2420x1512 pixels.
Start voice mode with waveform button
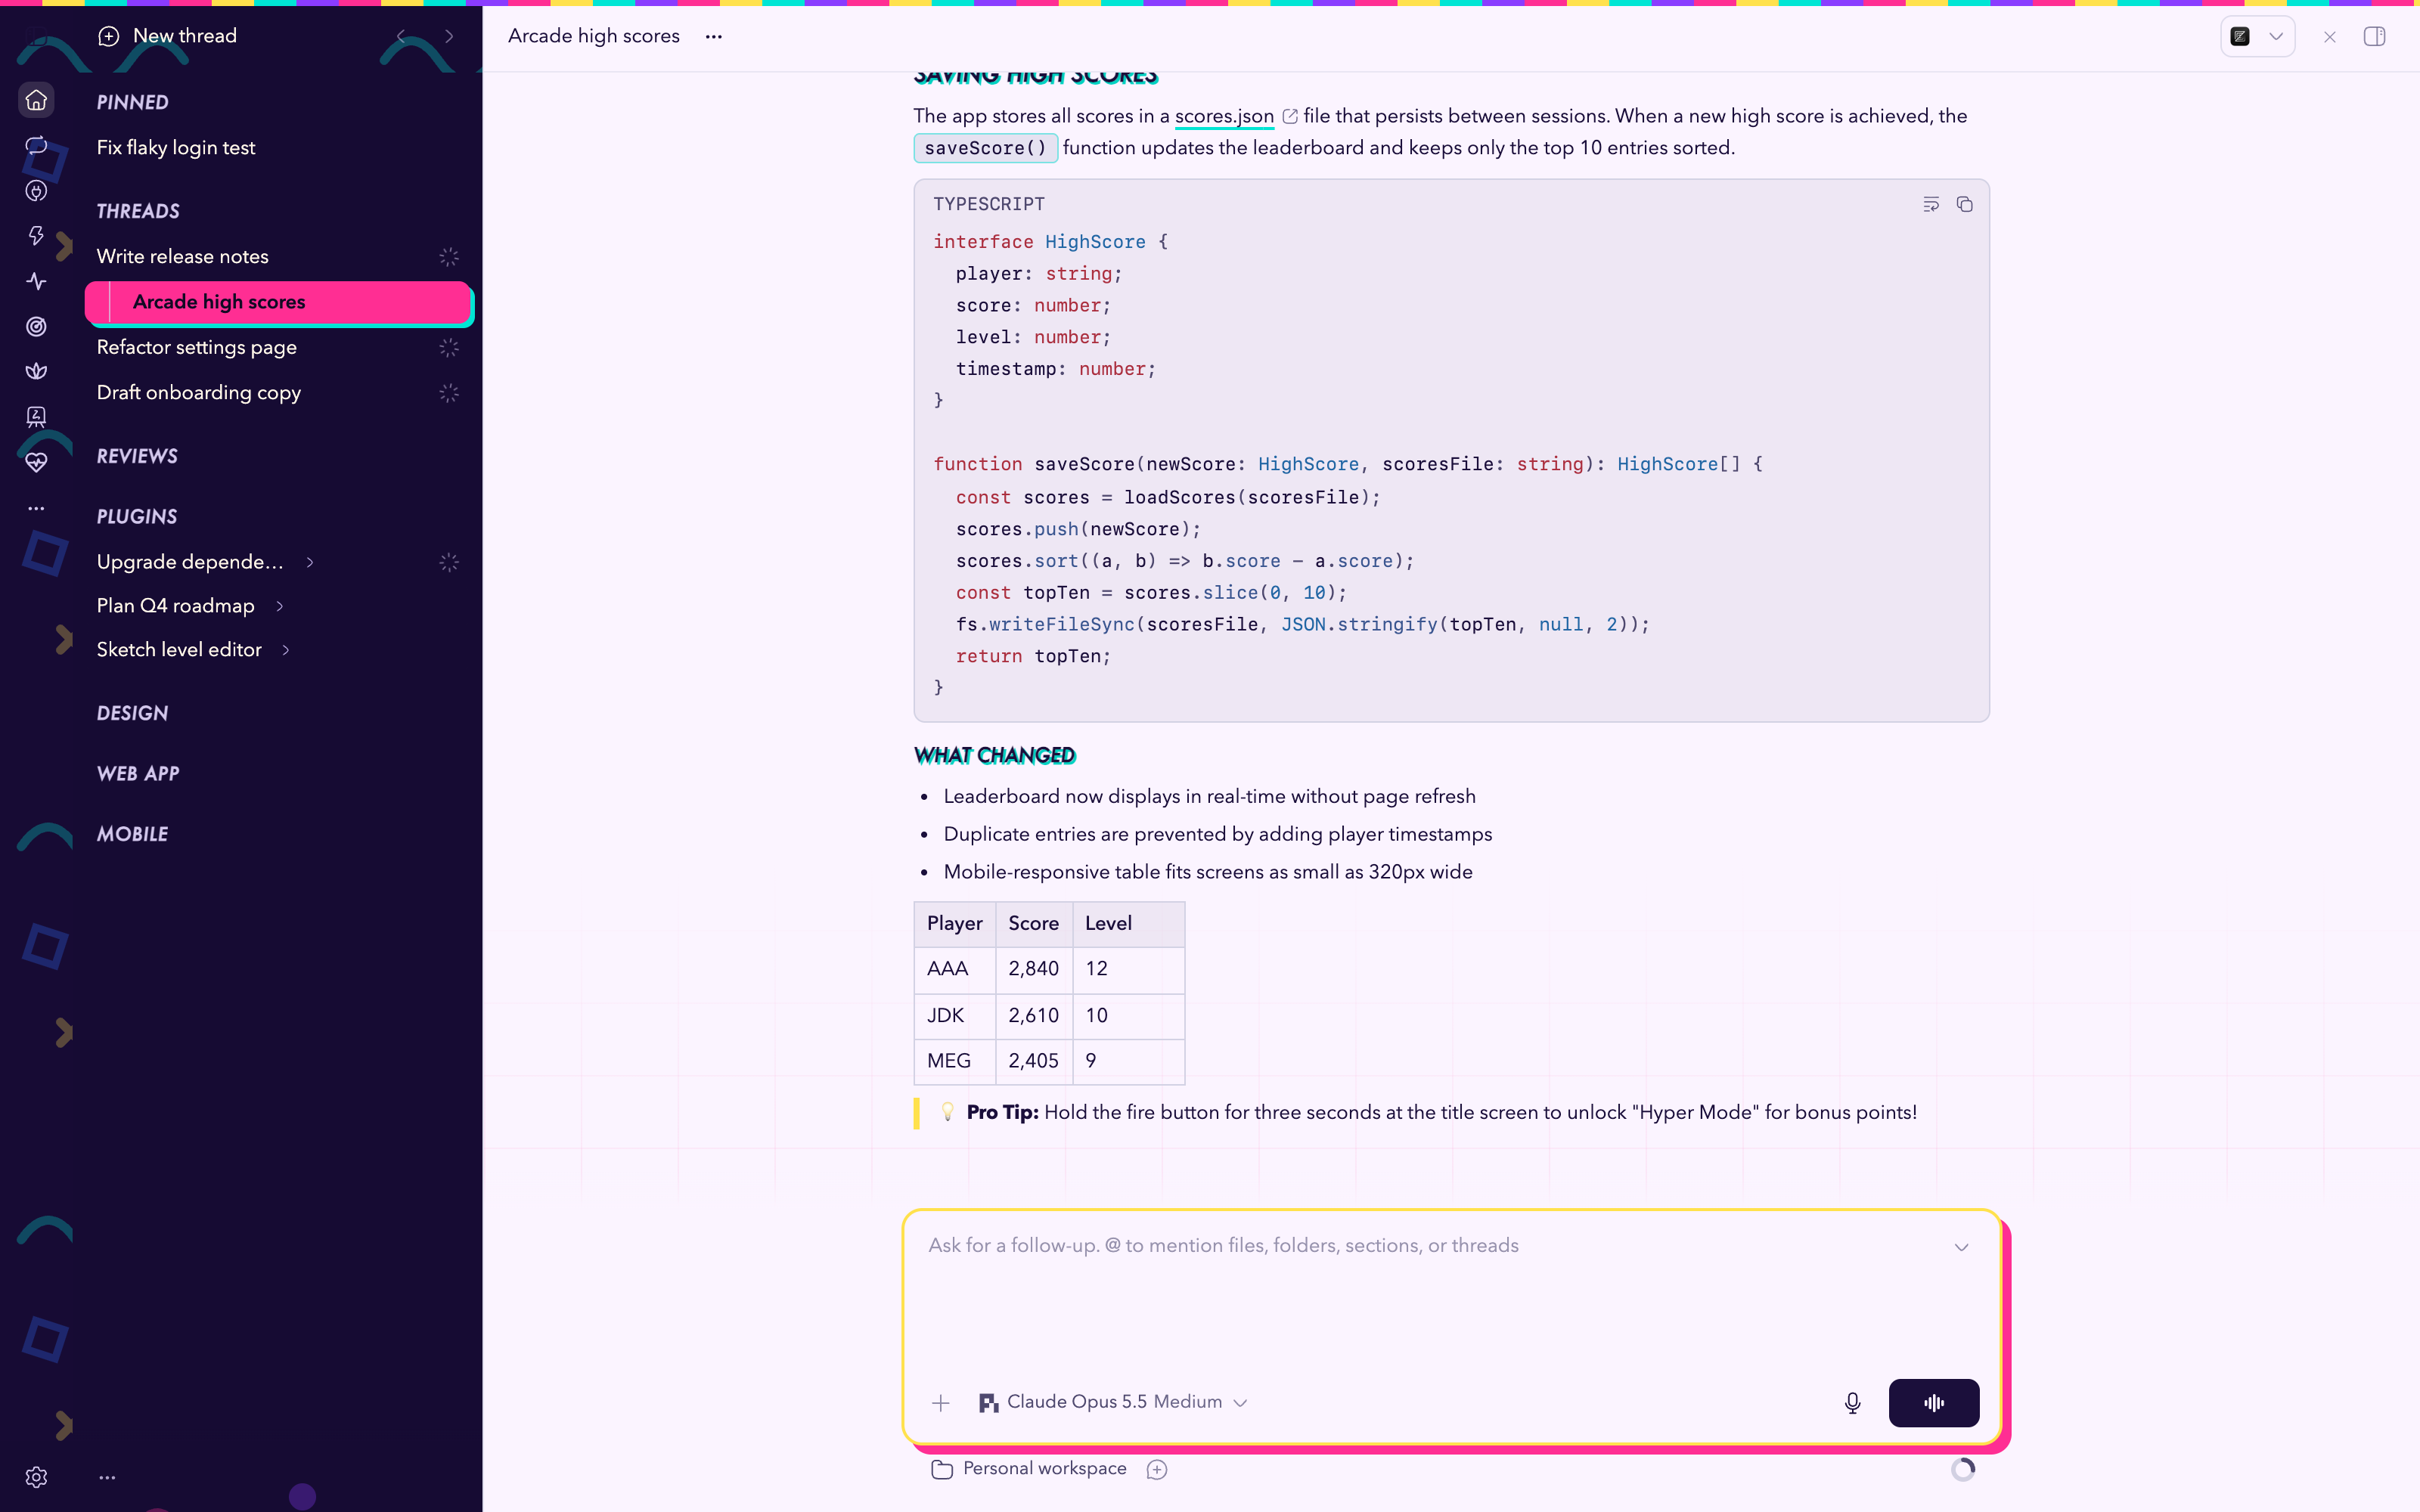1933,1402
